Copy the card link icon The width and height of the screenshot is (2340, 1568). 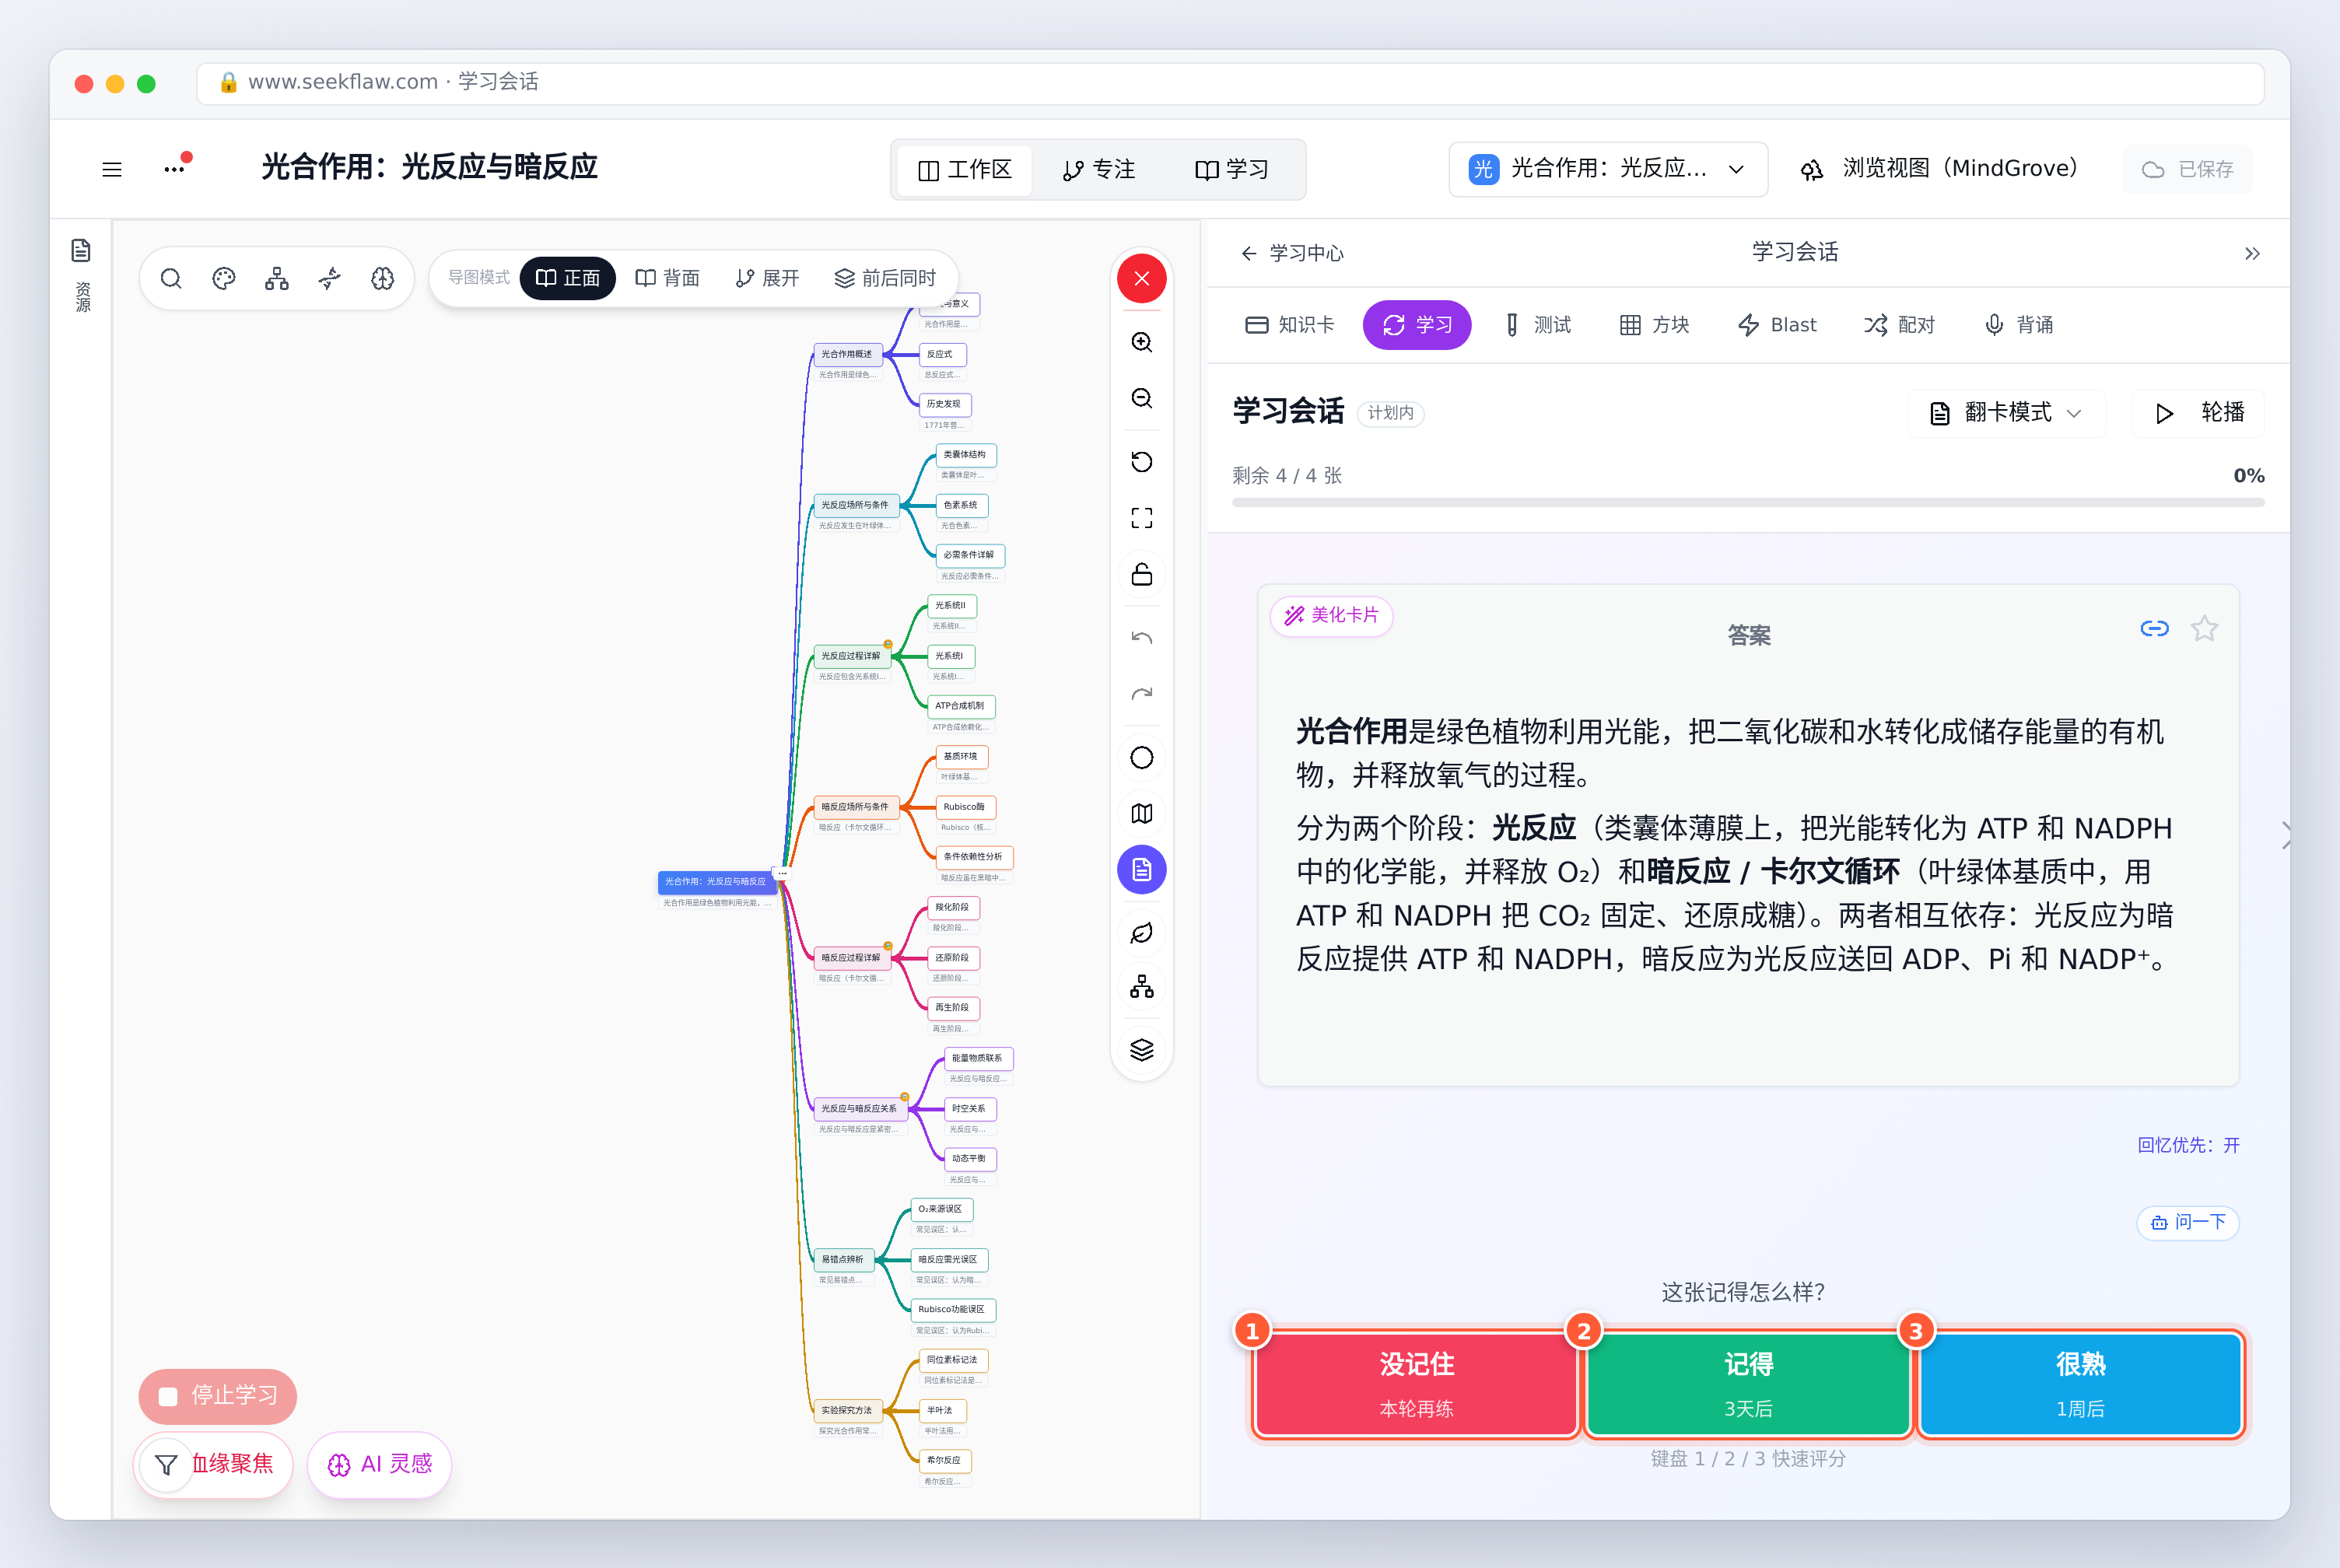click(x=2154, y=629)
